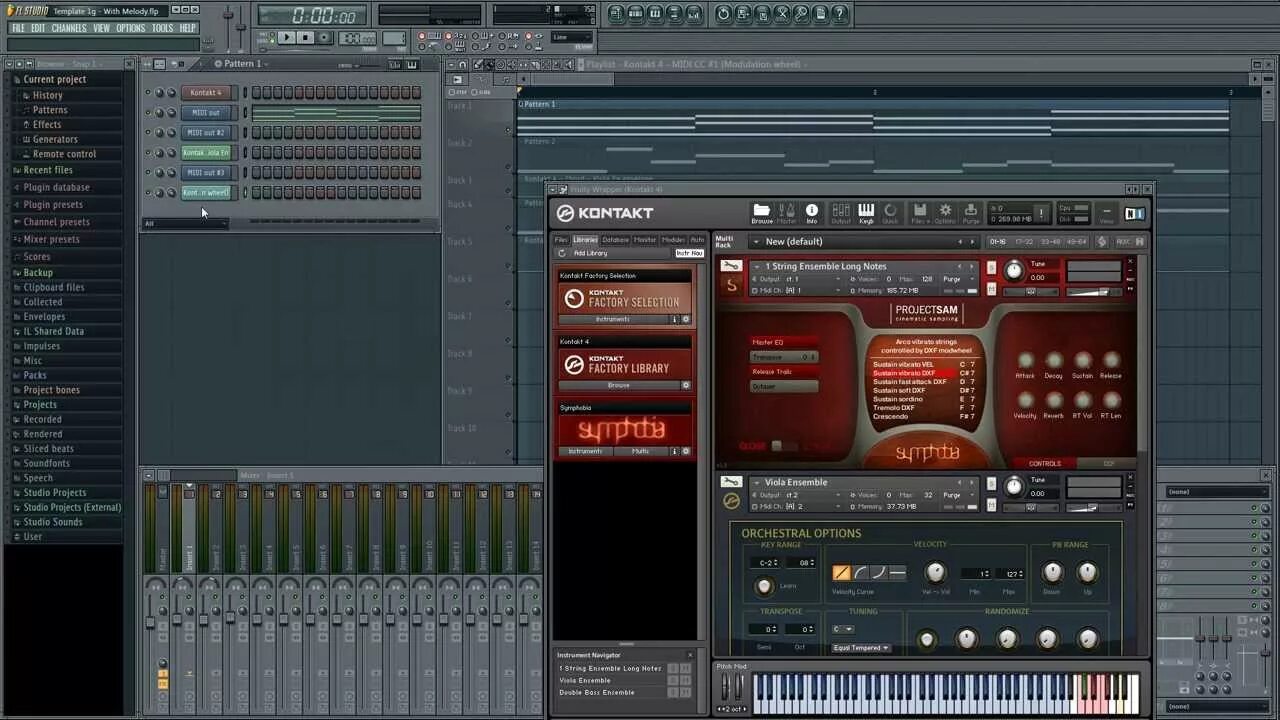The image size is (1280, 720).
Task: Close the Instrument Navigator panel
Action: [x=689, y=655]
